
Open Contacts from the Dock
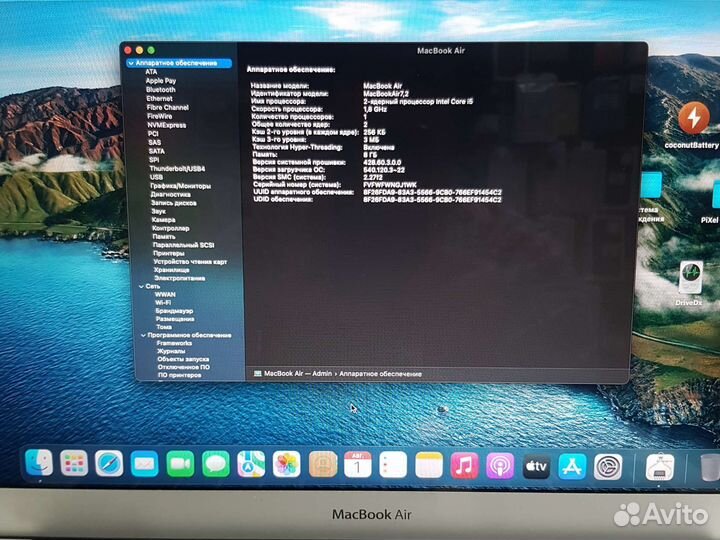click(322, 464)
